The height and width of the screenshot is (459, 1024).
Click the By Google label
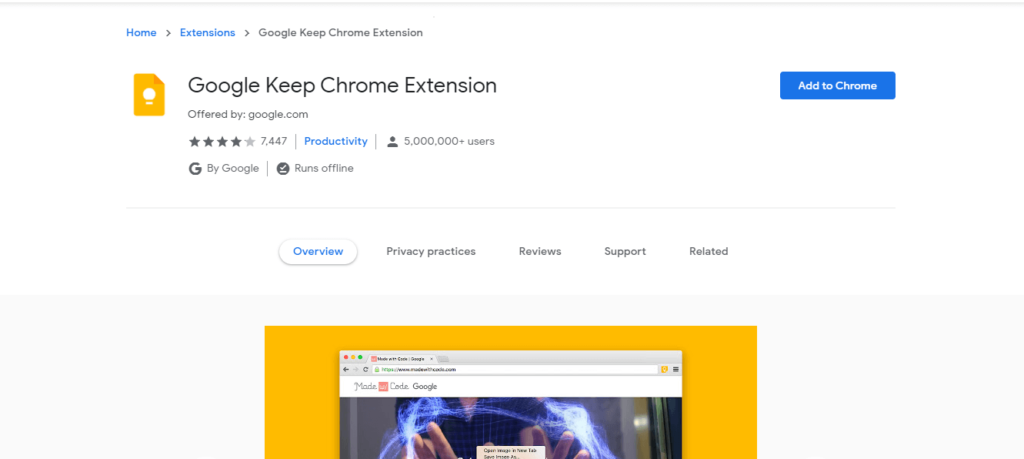pos(233,168)
